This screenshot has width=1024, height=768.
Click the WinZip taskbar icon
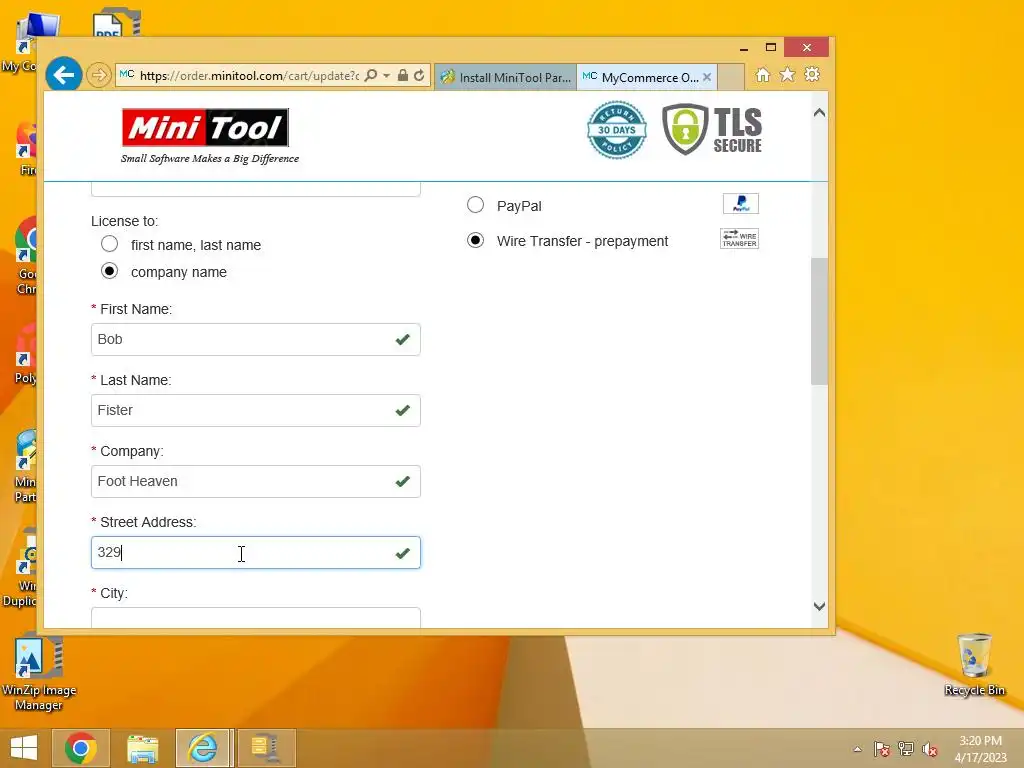266,748
